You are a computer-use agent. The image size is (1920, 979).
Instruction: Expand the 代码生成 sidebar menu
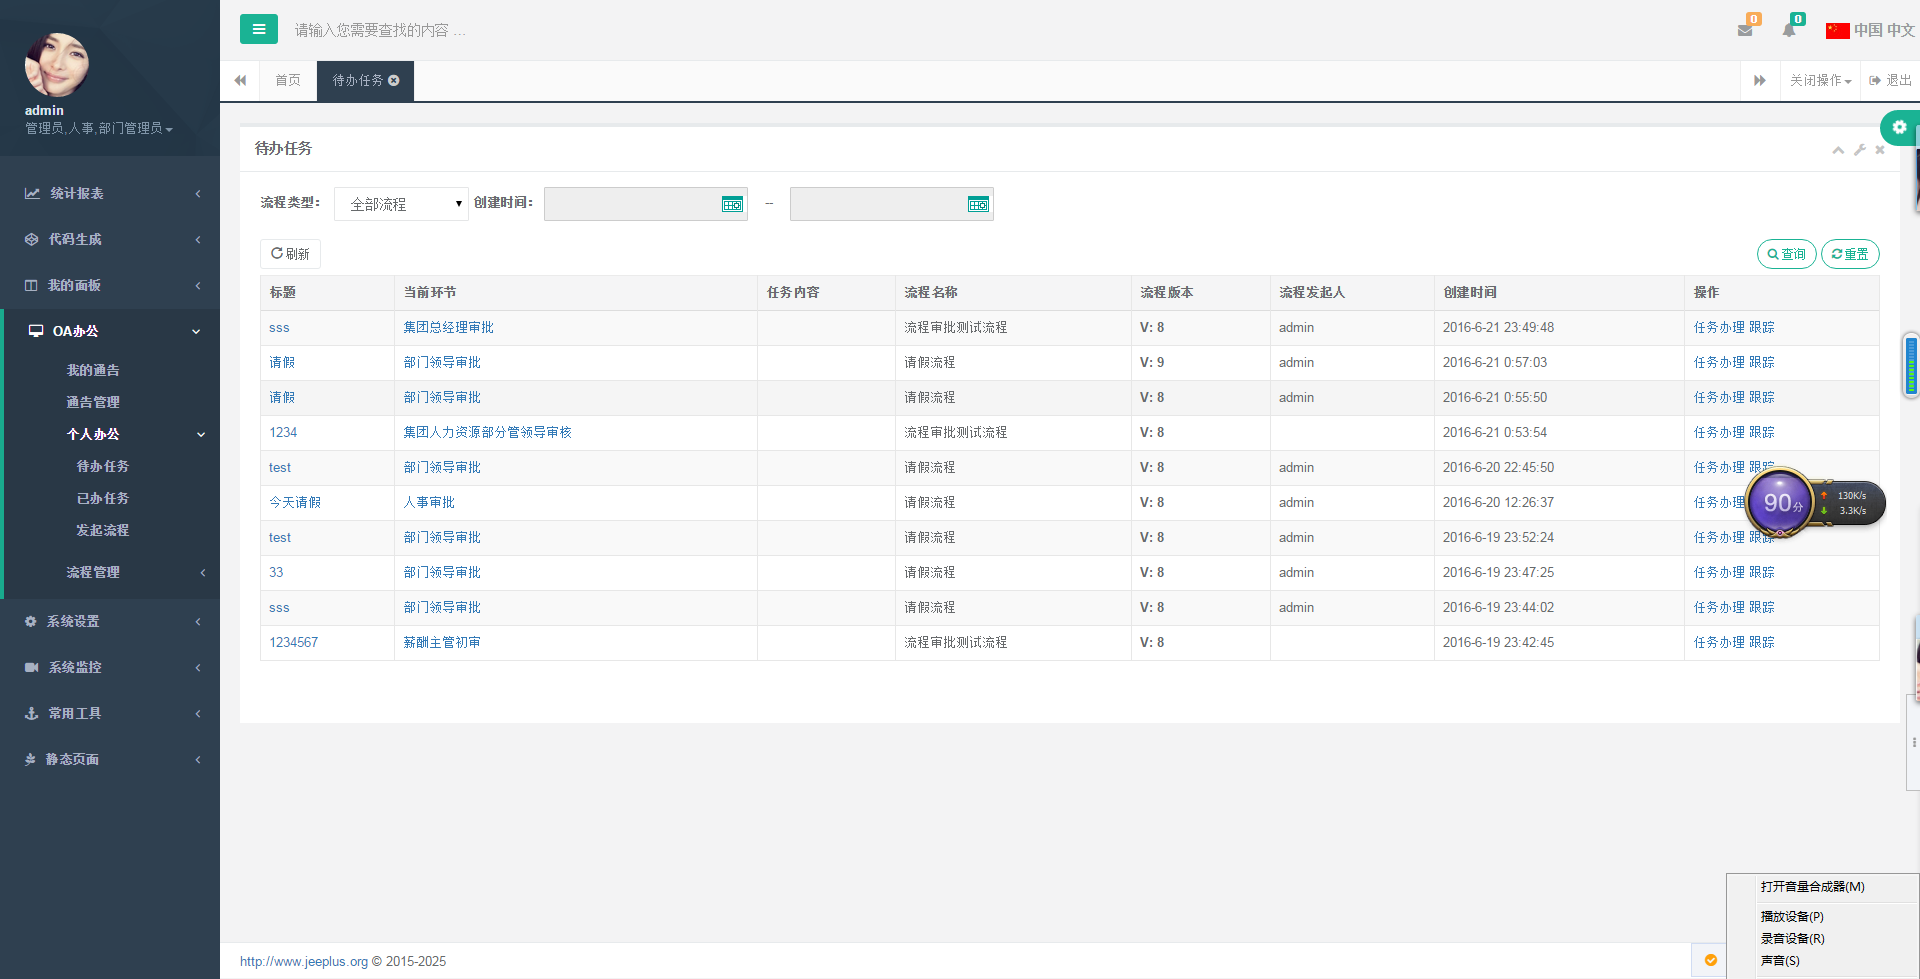coord(110,239)
